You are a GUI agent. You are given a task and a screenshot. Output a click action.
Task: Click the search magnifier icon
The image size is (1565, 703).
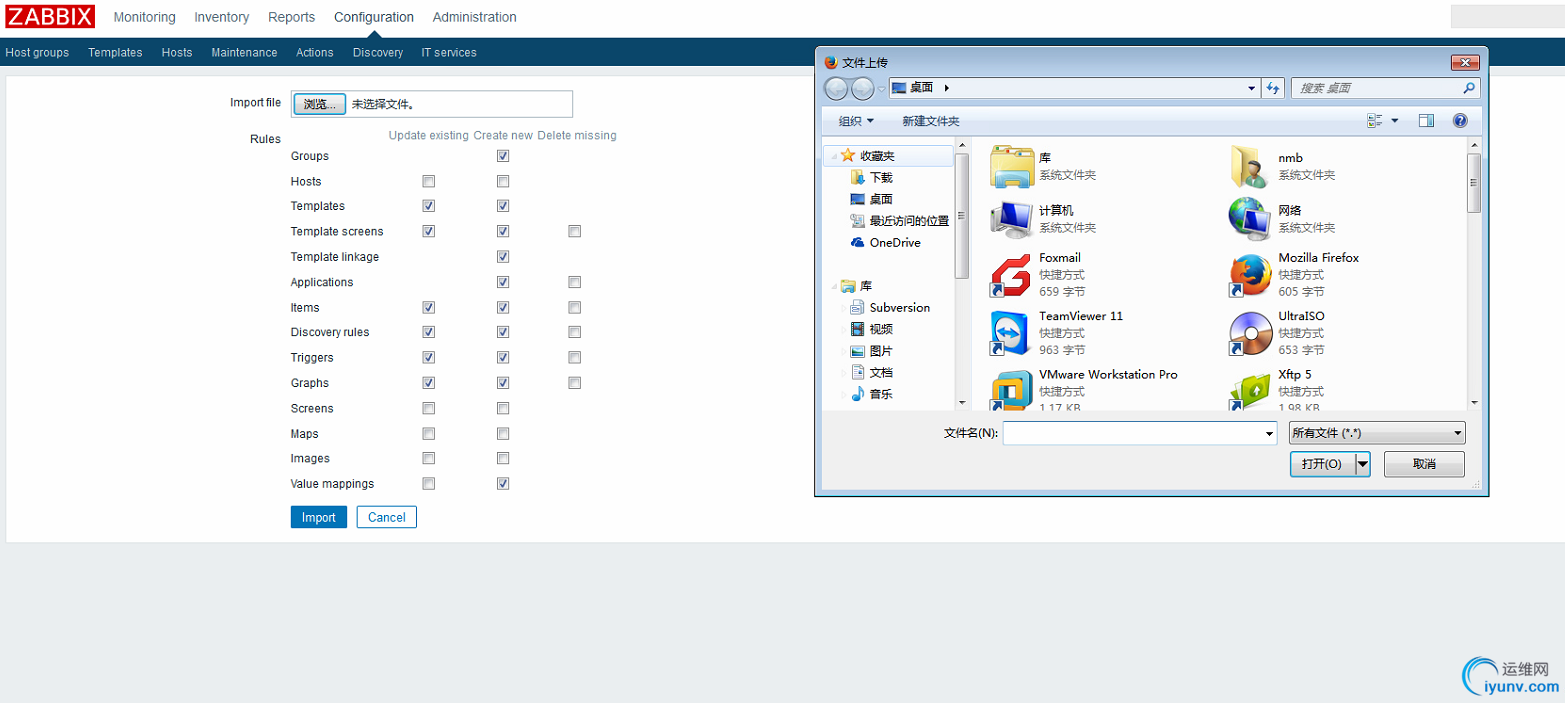pyautogui.click(x=1468, y=88)
